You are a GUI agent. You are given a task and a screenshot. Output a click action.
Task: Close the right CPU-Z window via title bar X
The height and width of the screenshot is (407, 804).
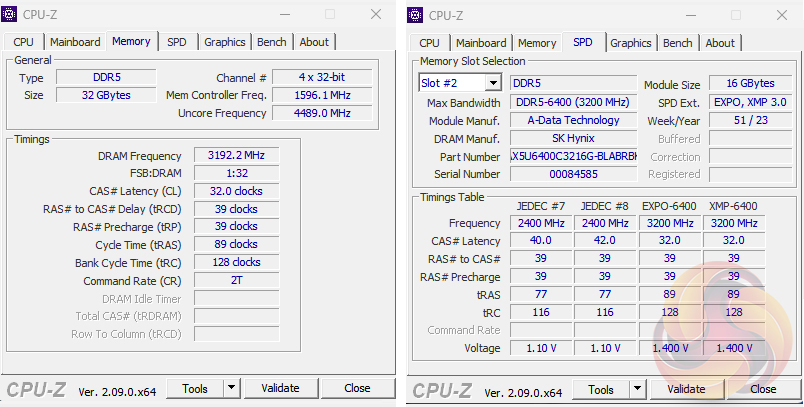[x=781, y=15]
